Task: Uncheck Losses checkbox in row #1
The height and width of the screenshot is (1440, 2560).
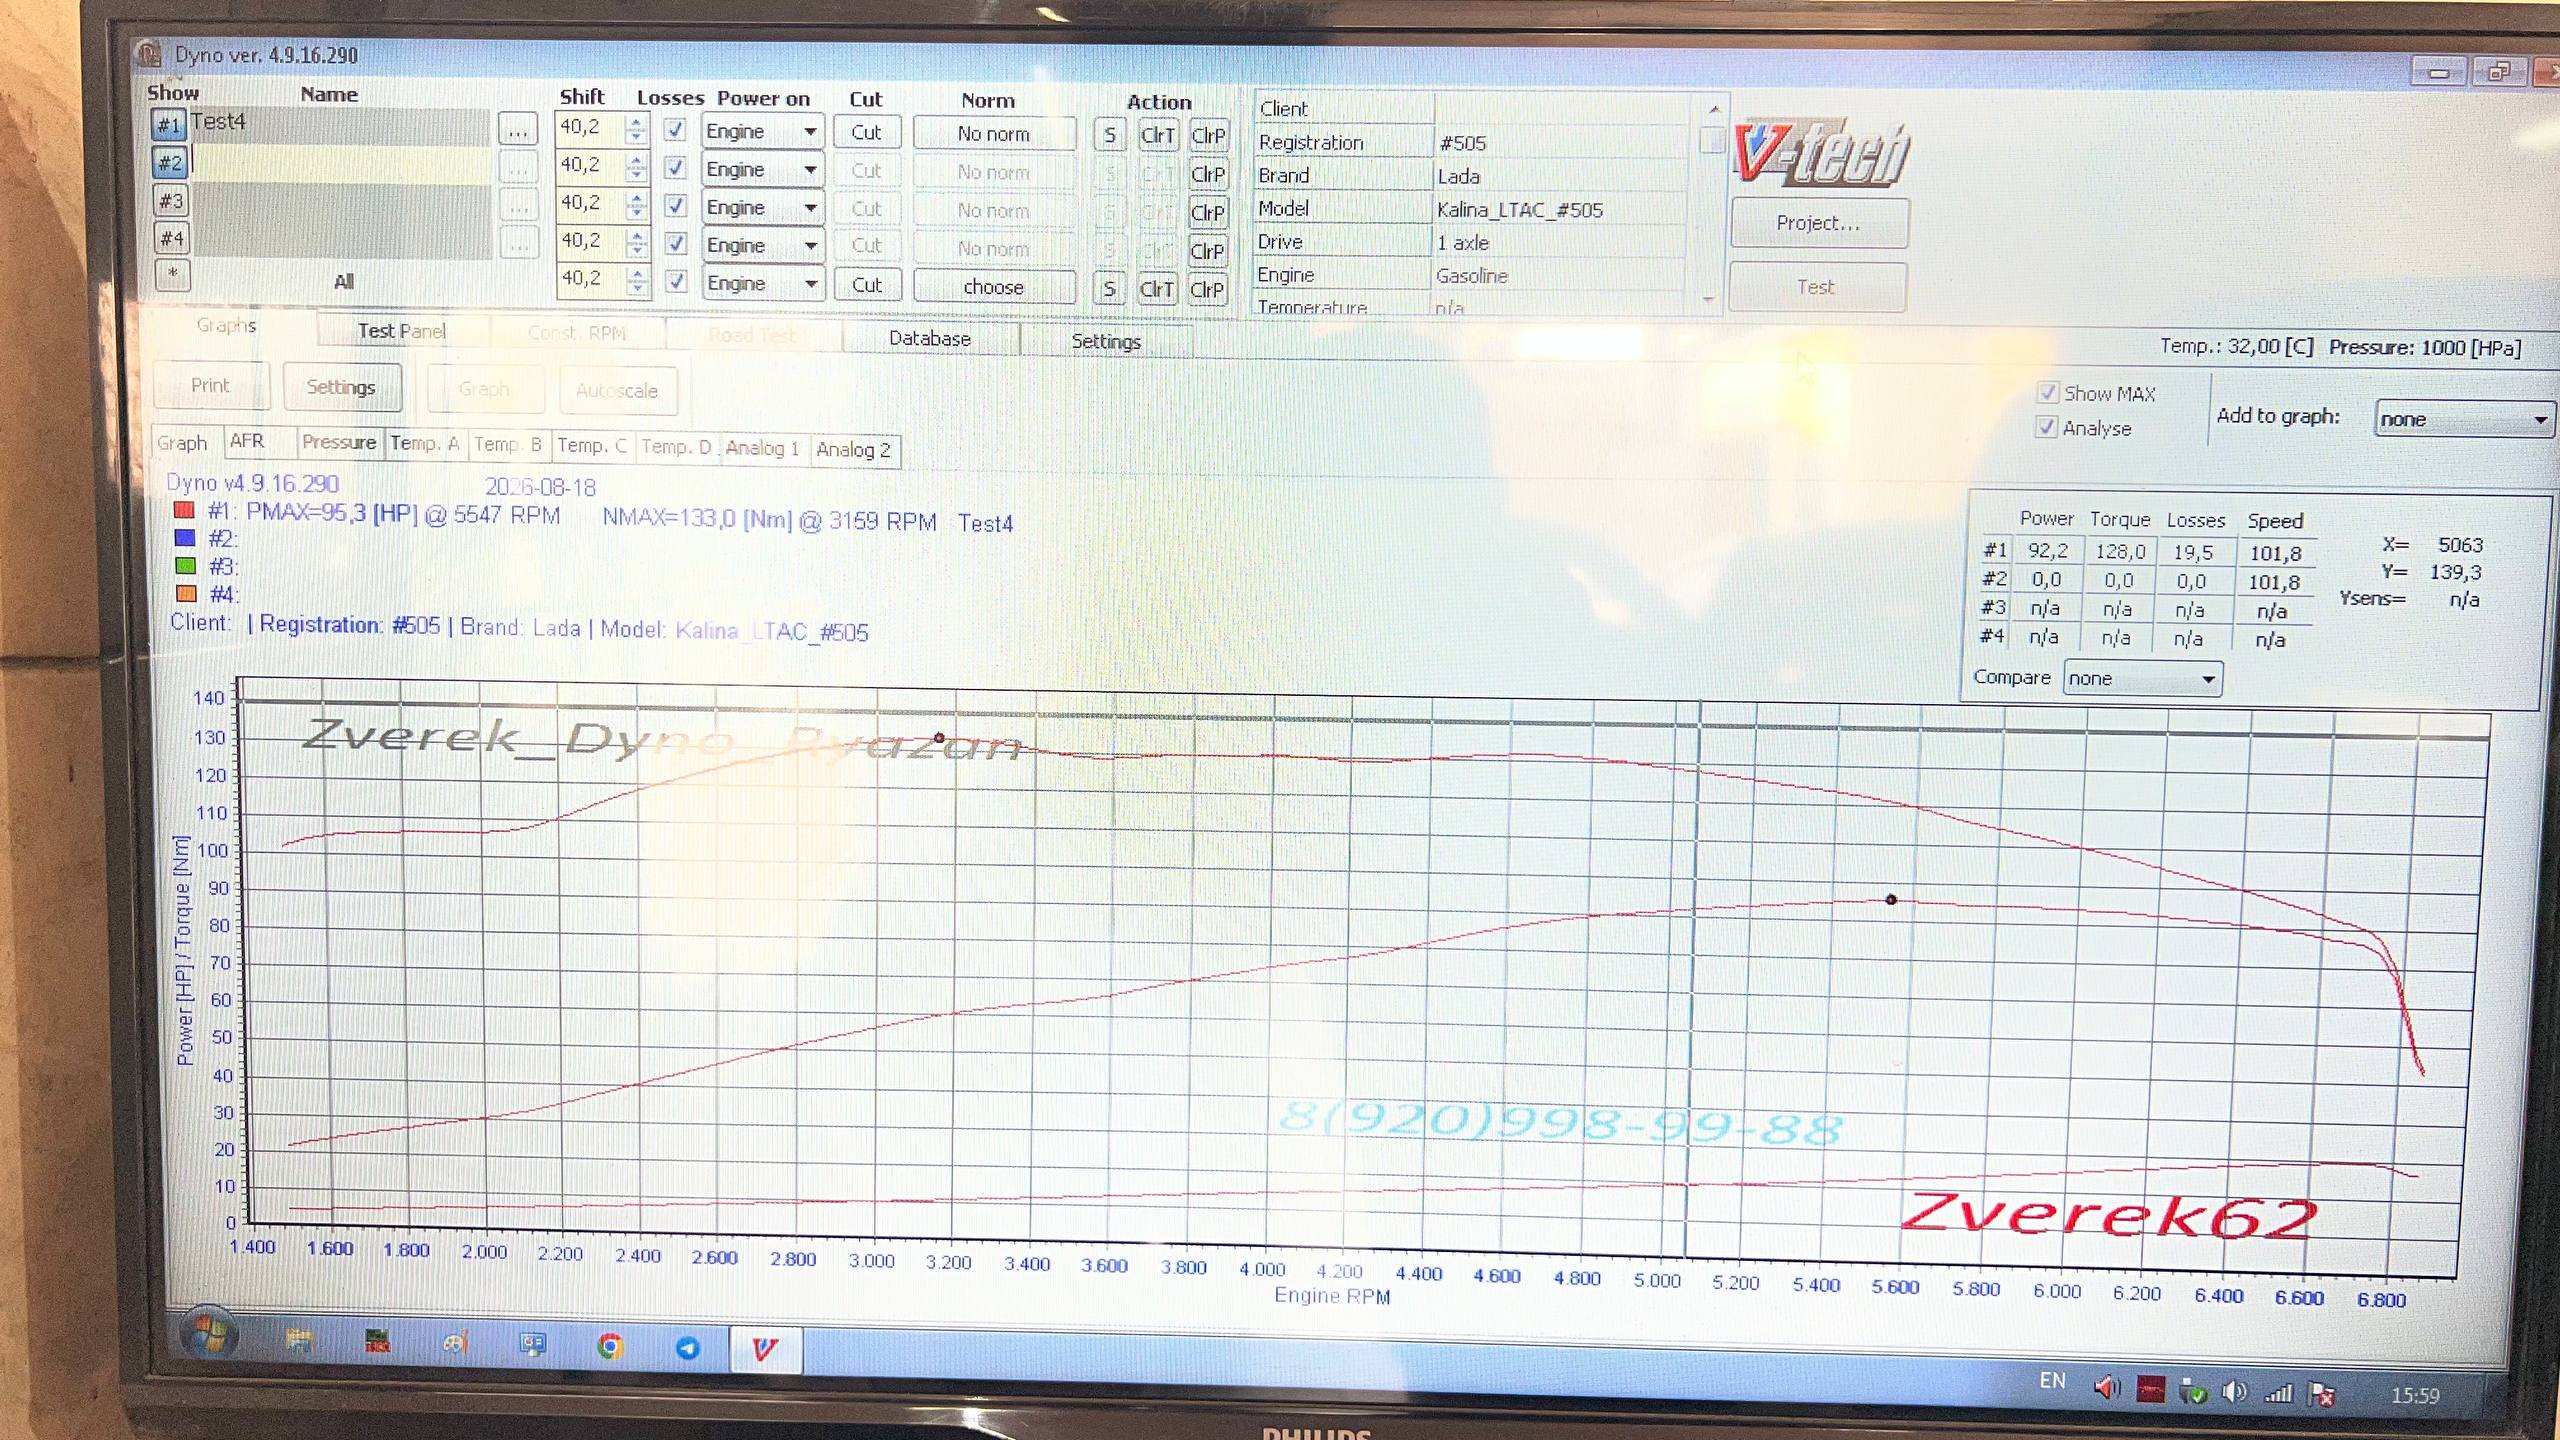Action: pos(676,129)
